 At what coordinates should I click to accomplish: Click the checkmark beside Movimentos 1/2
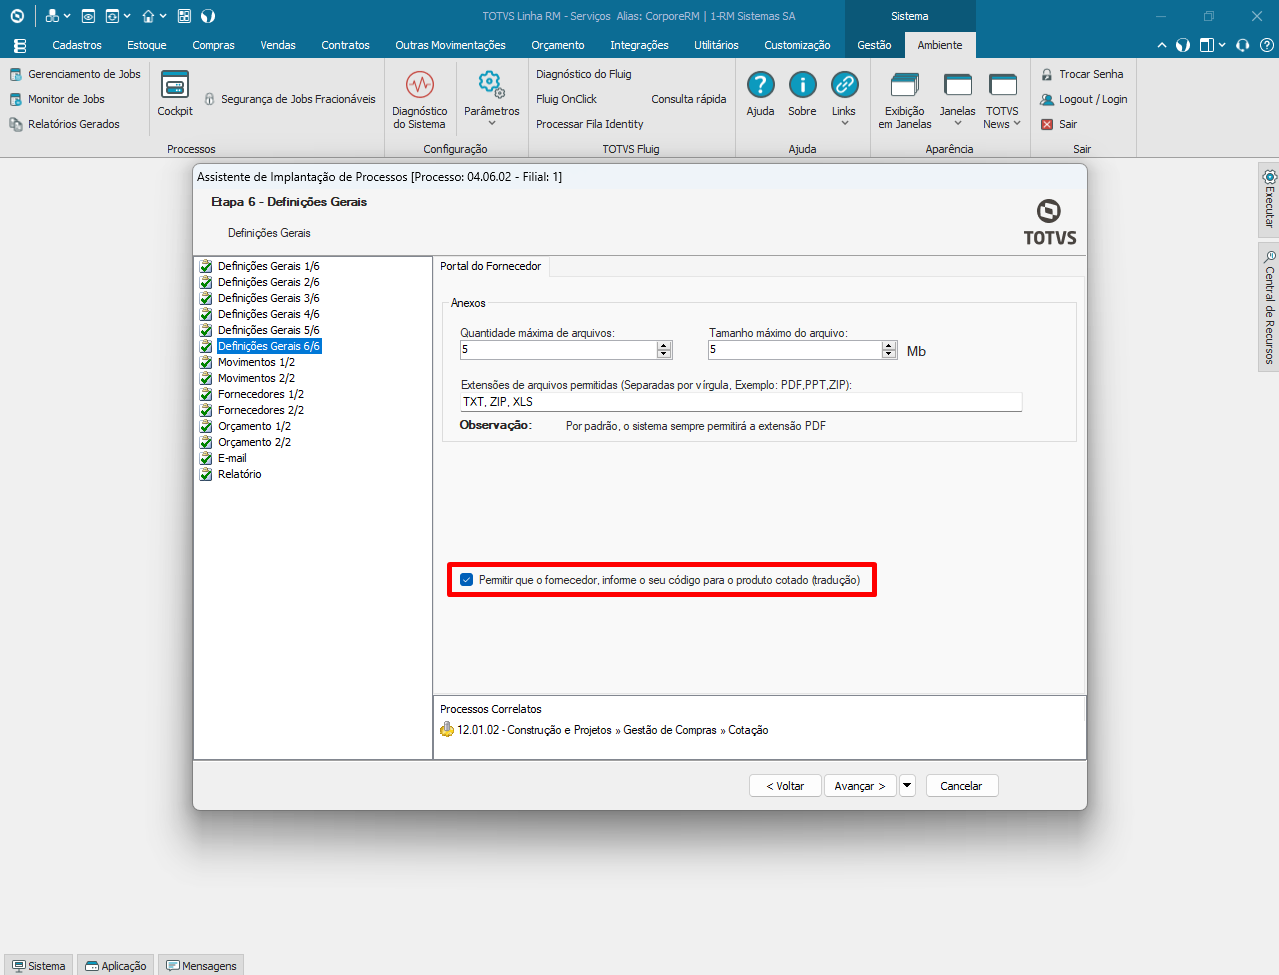[x=206, y=362]
